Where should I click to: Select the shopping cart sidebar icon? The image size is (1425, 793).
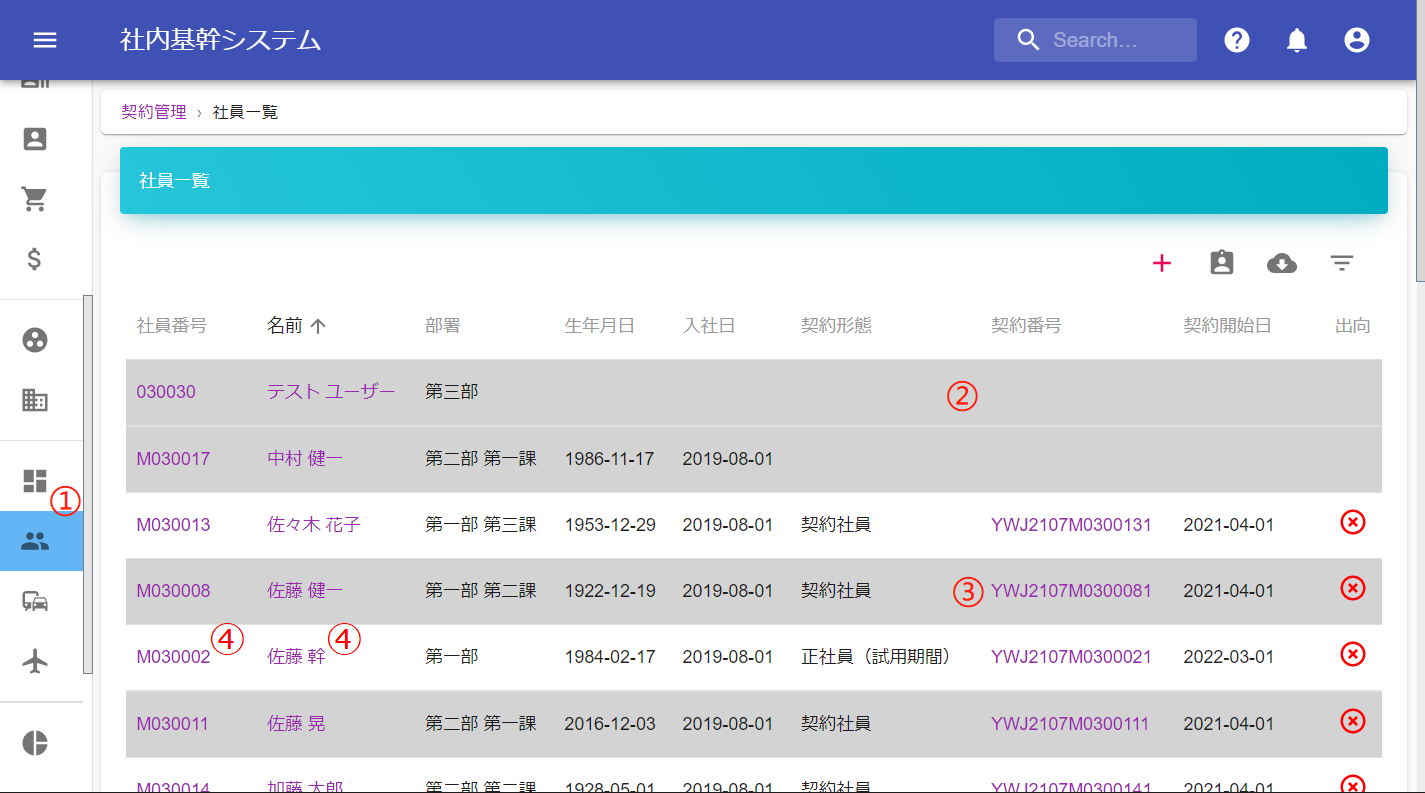(35, 199)
